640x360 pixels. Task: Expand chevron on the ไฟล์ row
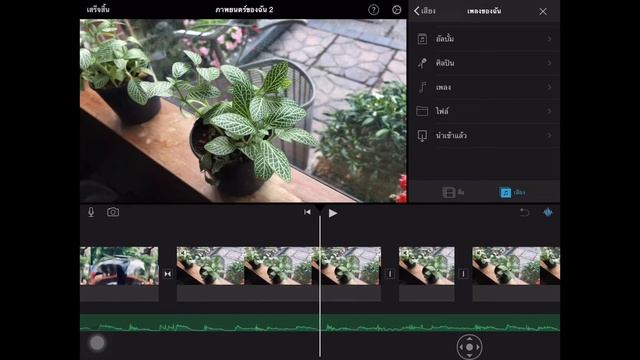point(549,111)
